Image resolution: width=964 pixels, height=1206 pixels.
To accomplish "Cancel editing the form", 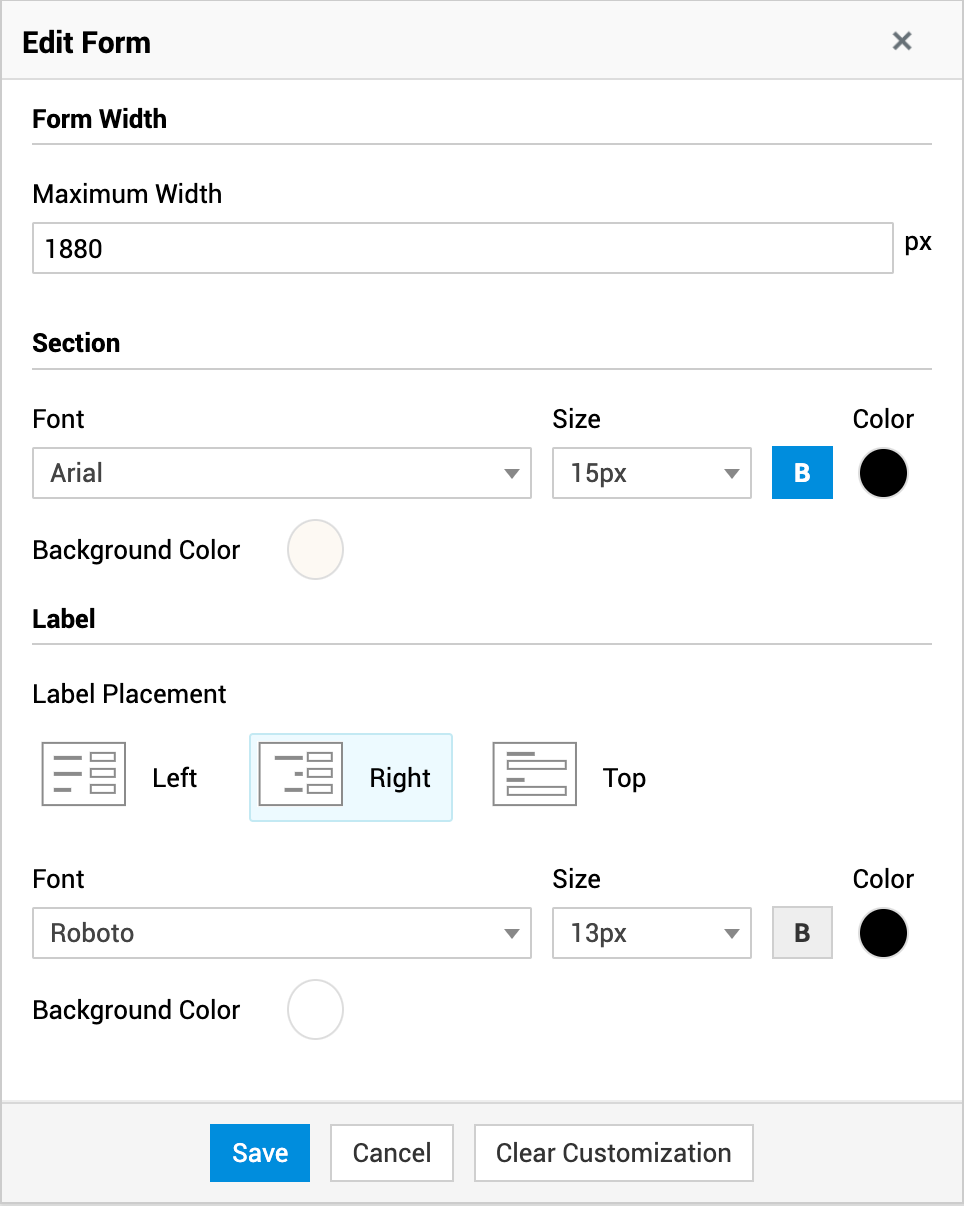I will click(x=392, y=1153).
